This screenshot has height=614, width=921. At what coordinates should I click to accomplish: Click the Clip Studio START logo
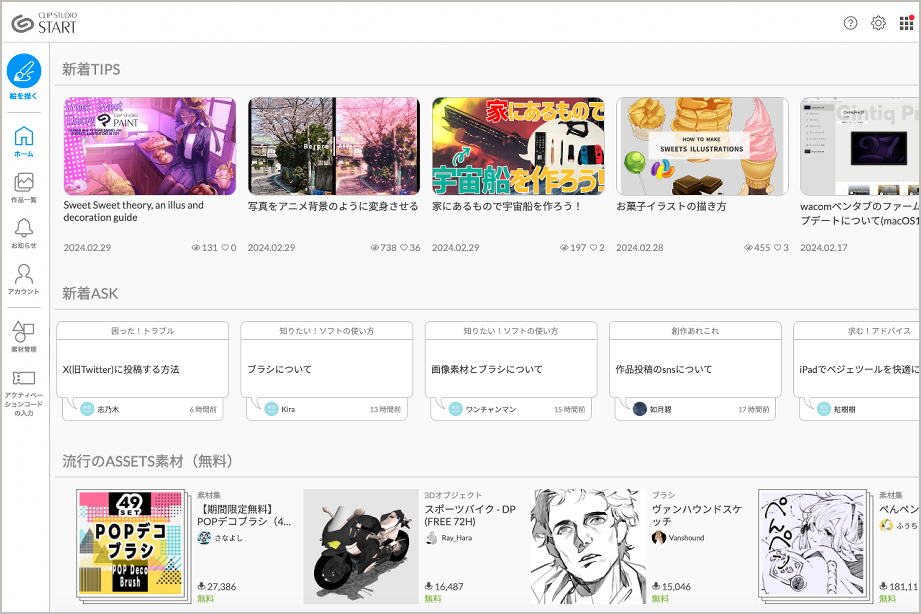coord(45,23)
